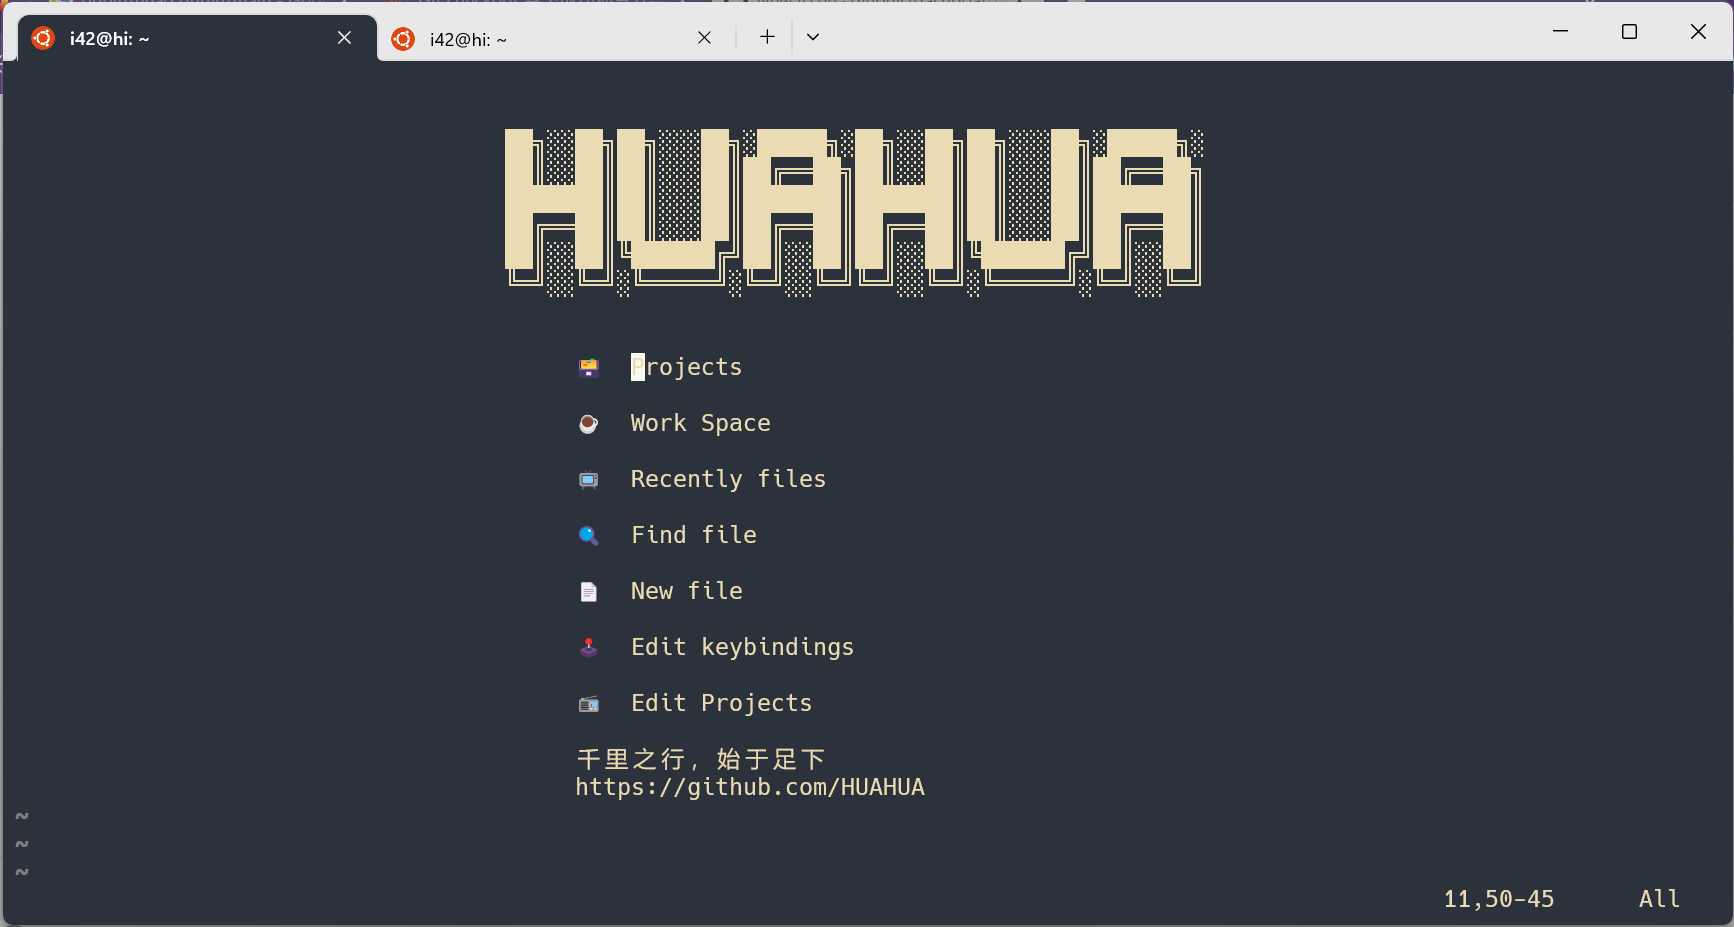Click the briefcase icon beside Projects
Screen dimensions: 1734x927
coord(589,367)
